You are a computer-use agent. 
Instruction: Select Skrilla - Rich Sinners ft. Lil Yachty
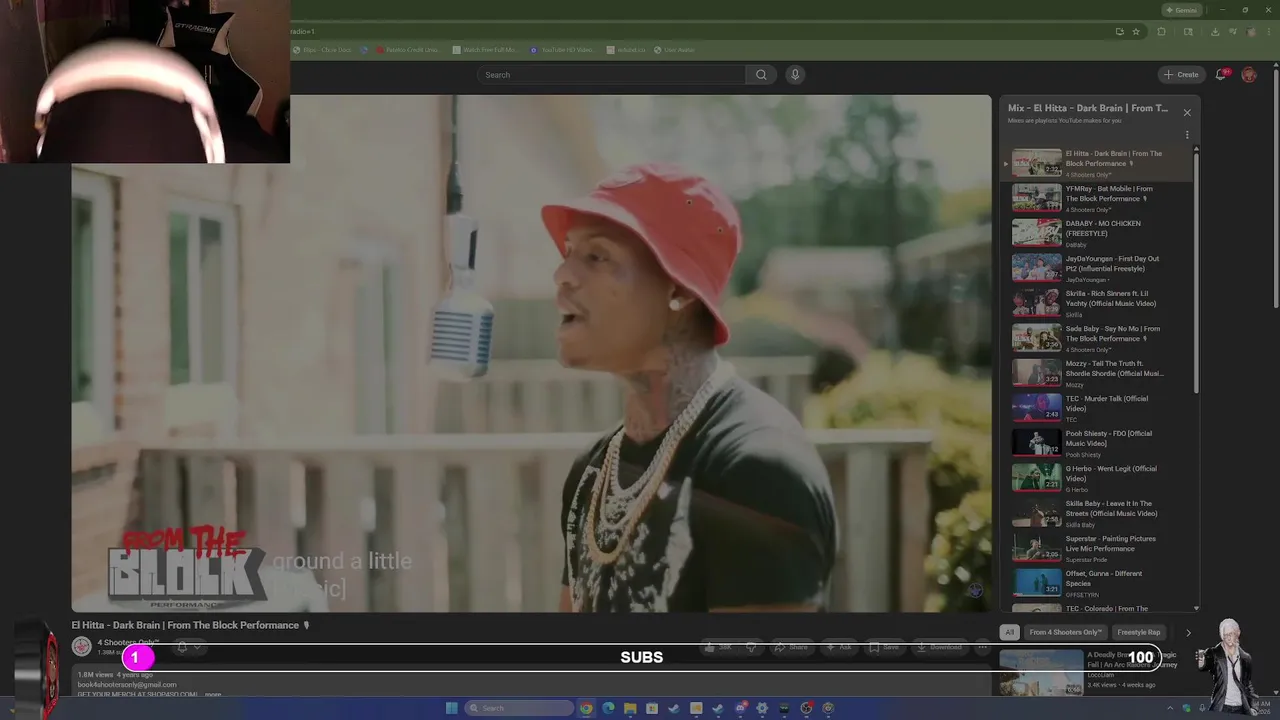[1098, 302]
